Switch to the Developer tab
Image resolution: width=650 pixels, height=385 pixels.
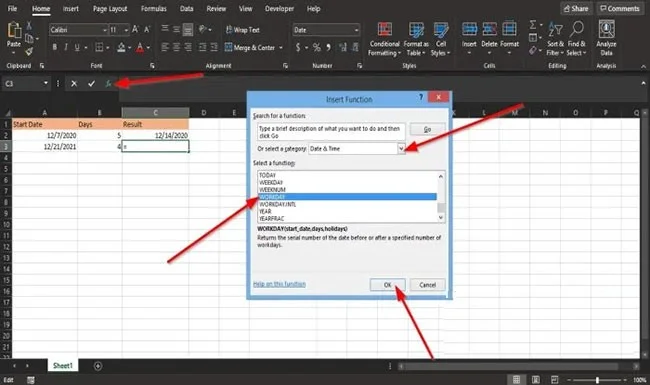279,9
